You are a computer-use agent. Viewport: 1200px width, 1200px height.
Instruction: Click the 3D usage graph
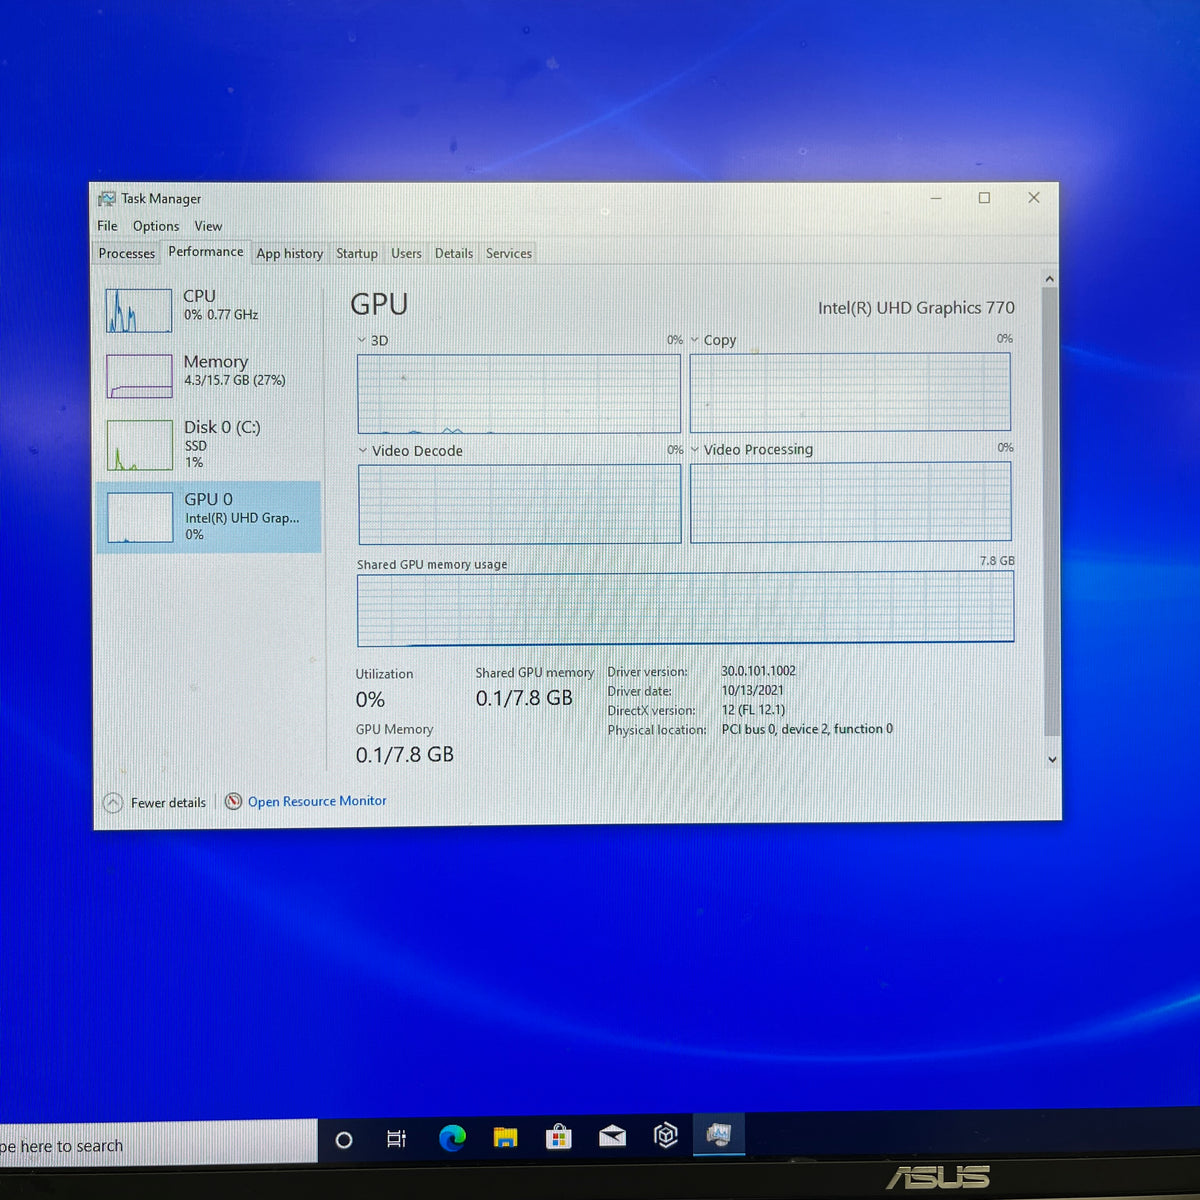519,394
